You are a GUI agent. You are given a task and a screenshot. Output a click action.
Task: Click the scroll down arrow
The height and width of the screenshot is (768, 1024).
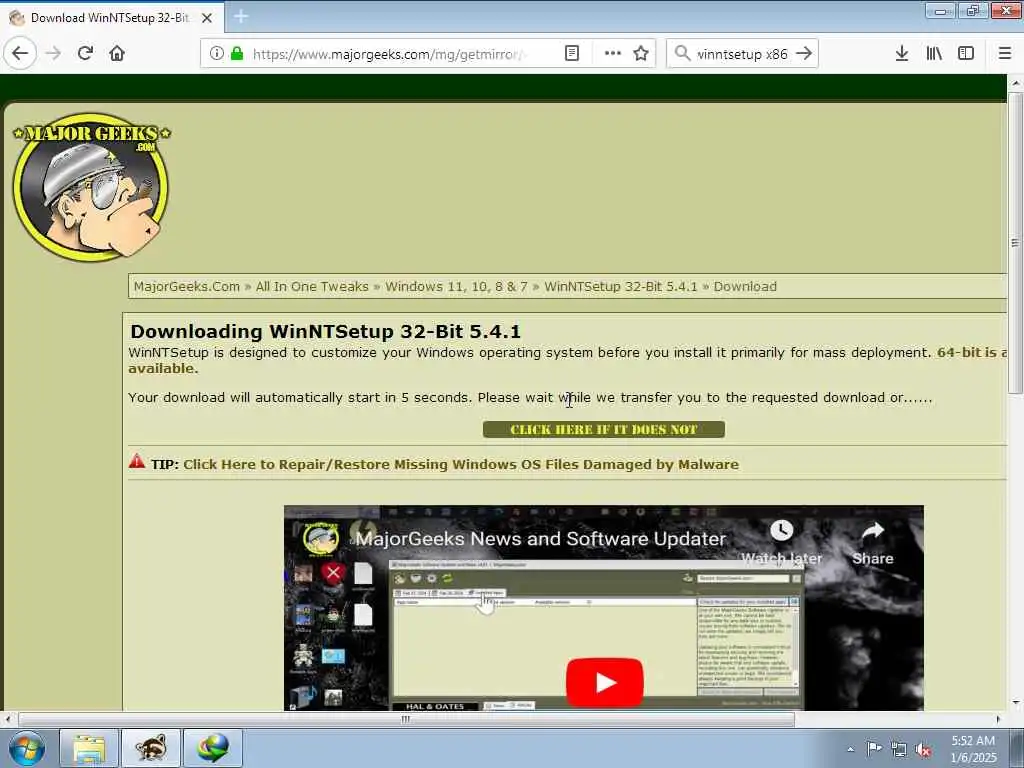point(1015,703)
